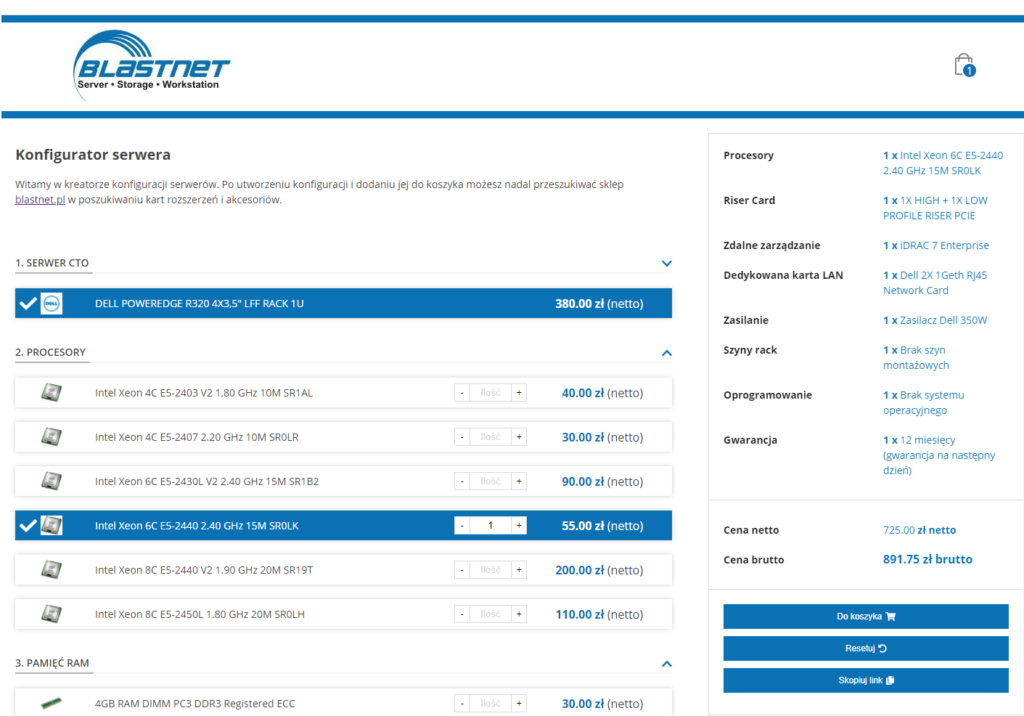Open summary link 12 miesięcy gwarancja

coord(939,455)
